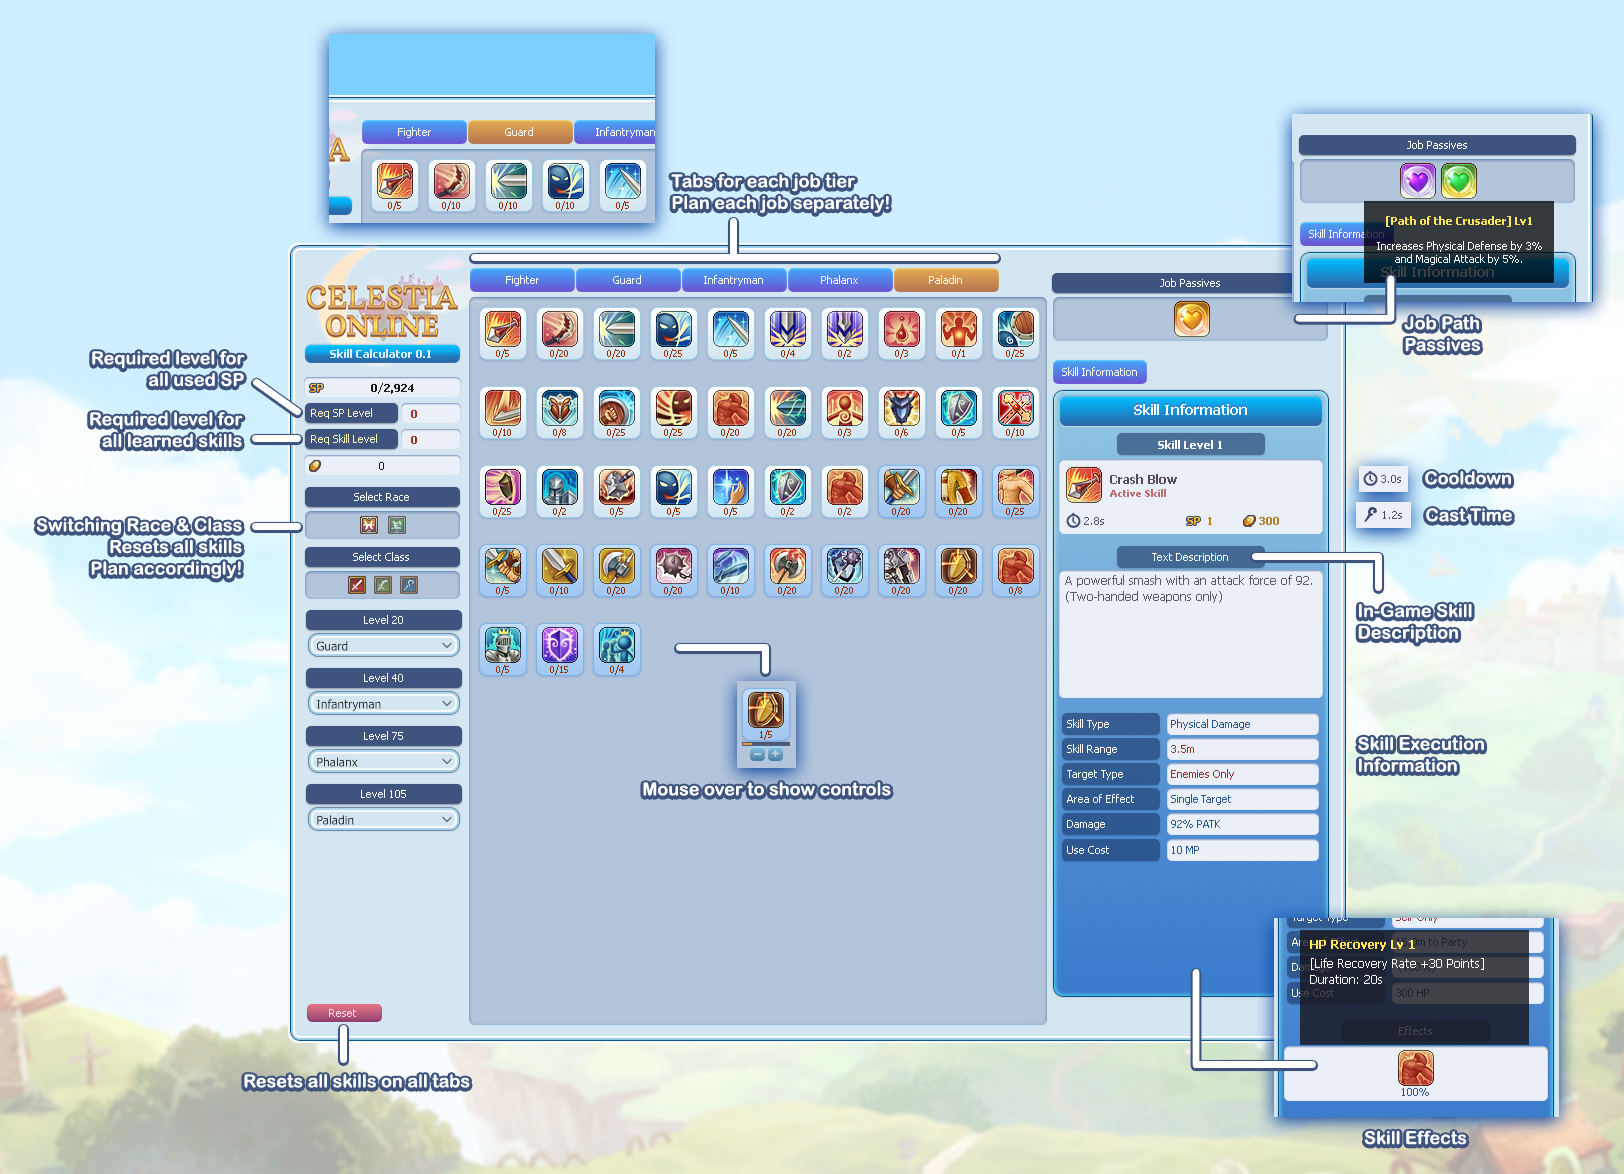Open the Level 105 Paladin dropdown

pyautogui.click(x=383, y=820)
